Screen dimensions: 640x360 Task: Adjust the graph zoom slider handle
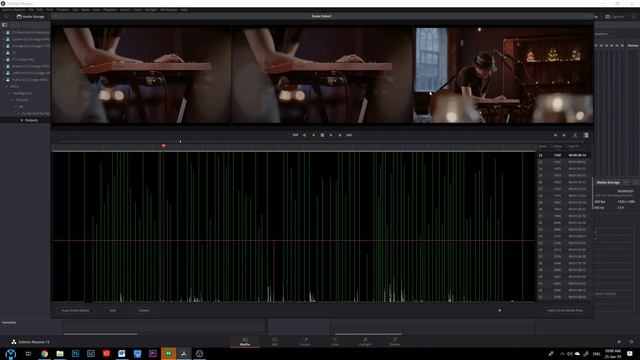click(x=499, y=310)
